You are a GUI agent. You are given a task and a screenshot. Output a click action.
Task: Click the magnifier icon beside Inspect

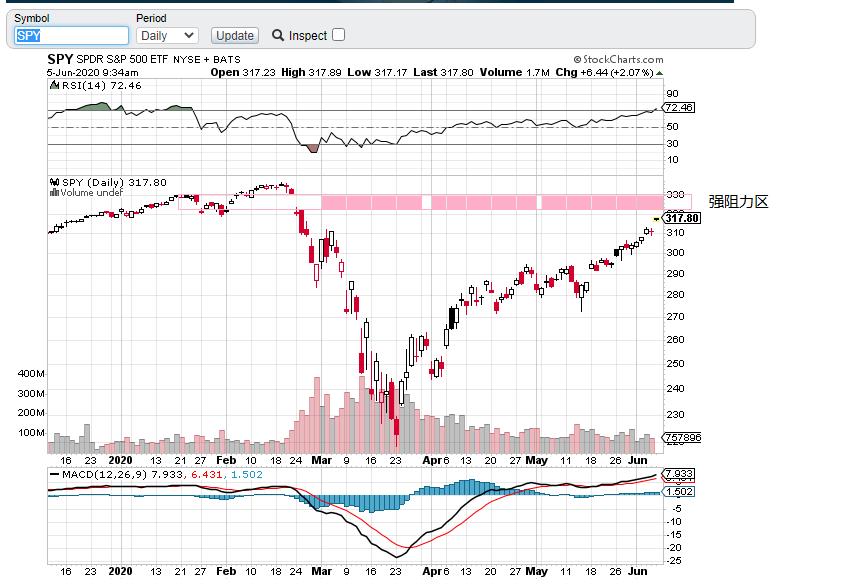point(278,35)
